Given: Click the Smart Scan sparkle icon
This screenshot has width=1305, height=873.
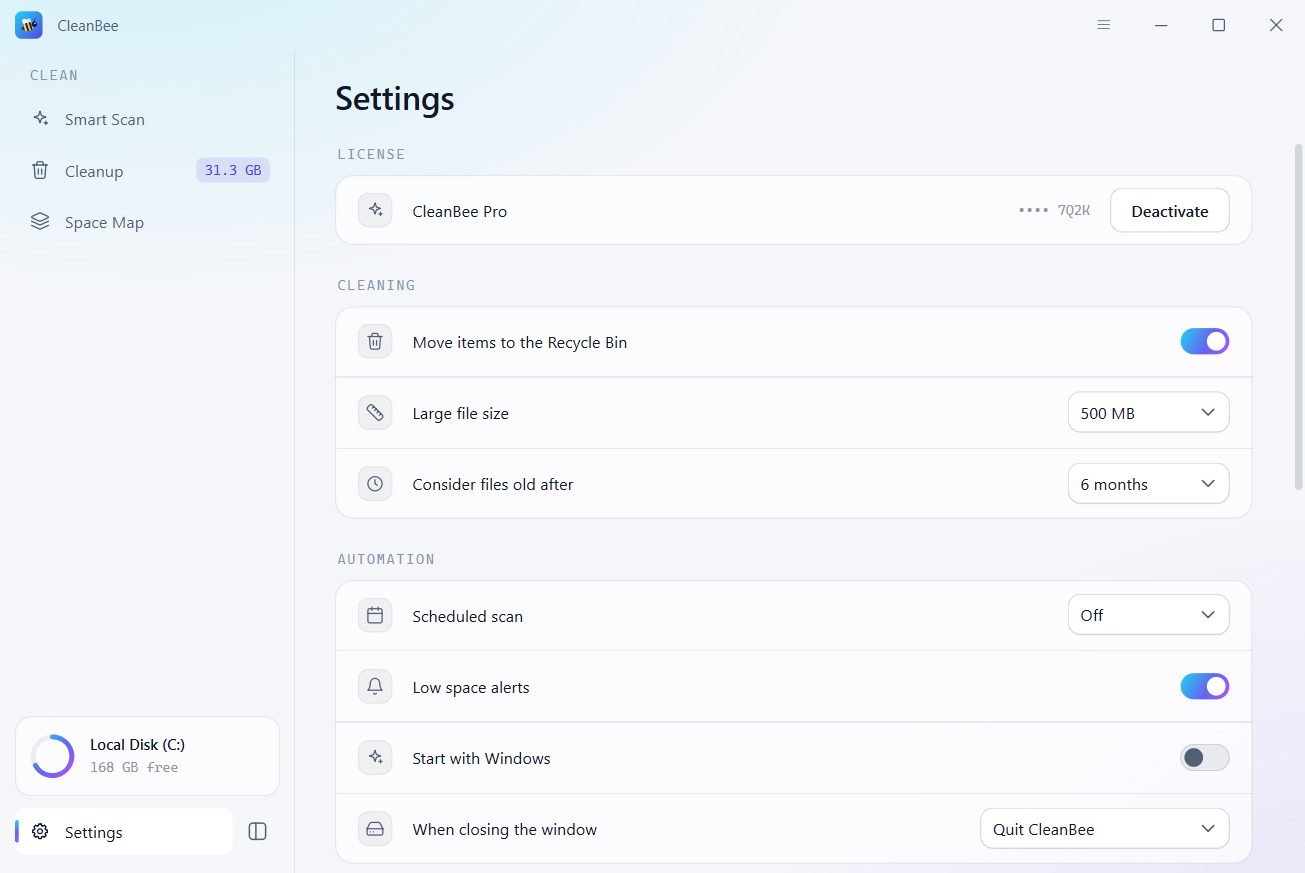Looking at the screenshot, I should coord(40,119).
